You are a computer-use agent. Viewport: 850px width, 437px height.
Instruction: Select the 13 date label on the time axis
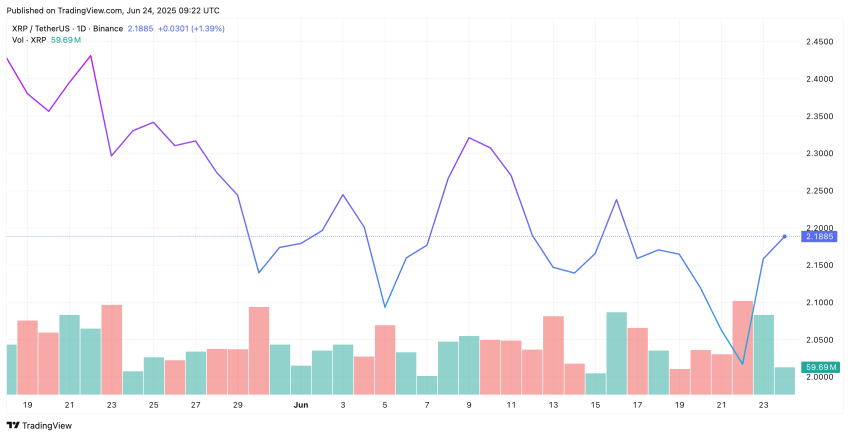coord(553,405)
